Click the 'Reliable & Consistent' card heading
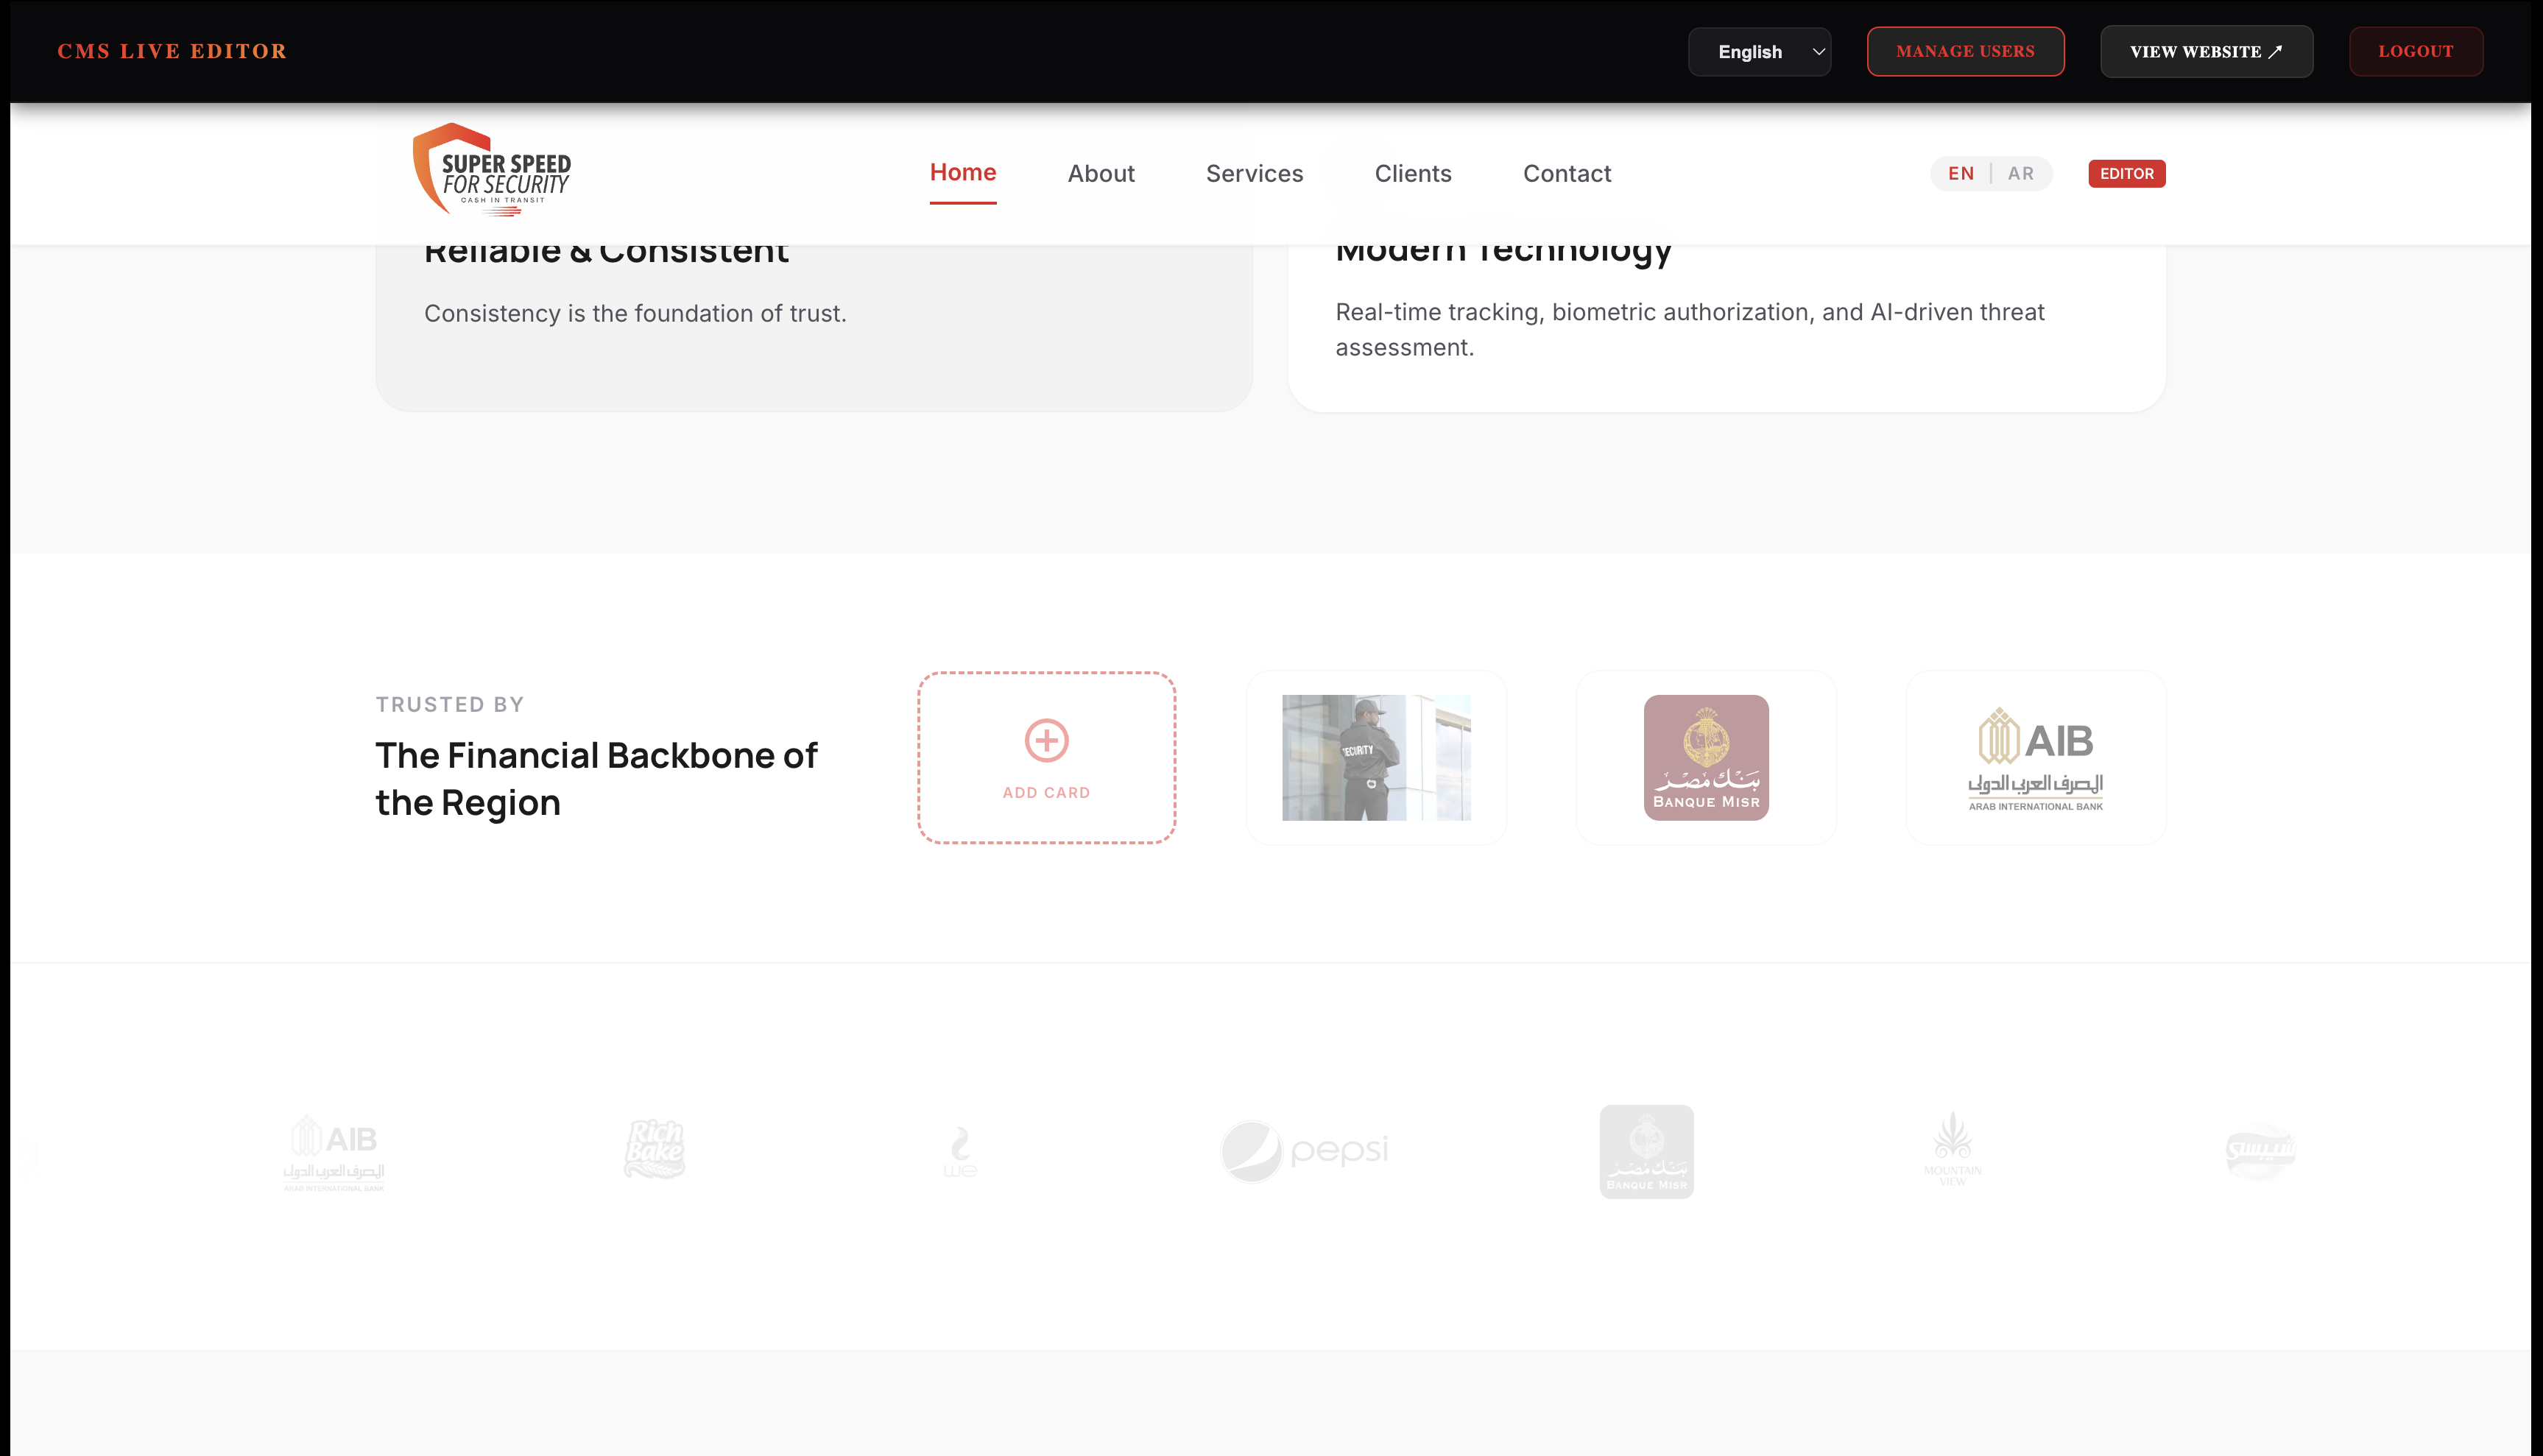 (x=606, y=250)
